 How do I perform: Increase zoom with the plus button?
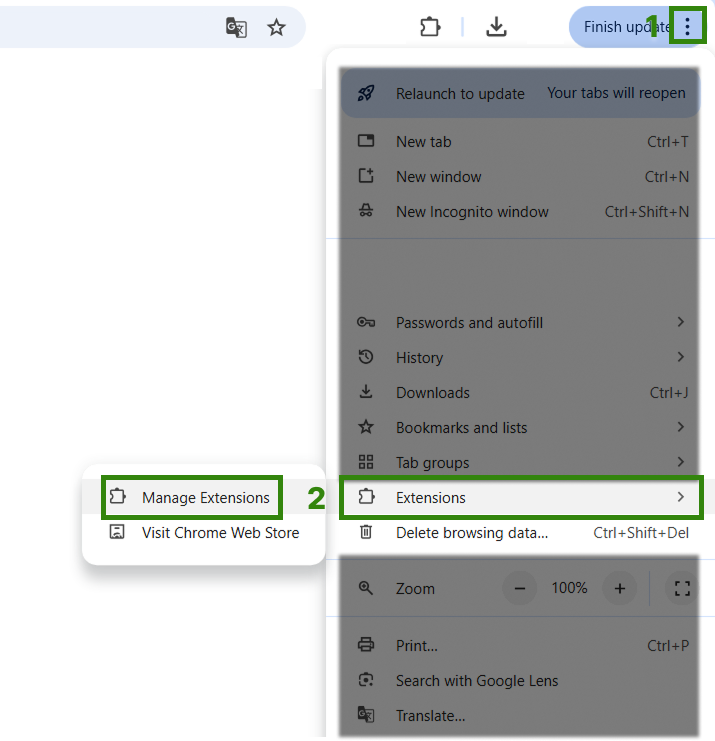(620, 588)
